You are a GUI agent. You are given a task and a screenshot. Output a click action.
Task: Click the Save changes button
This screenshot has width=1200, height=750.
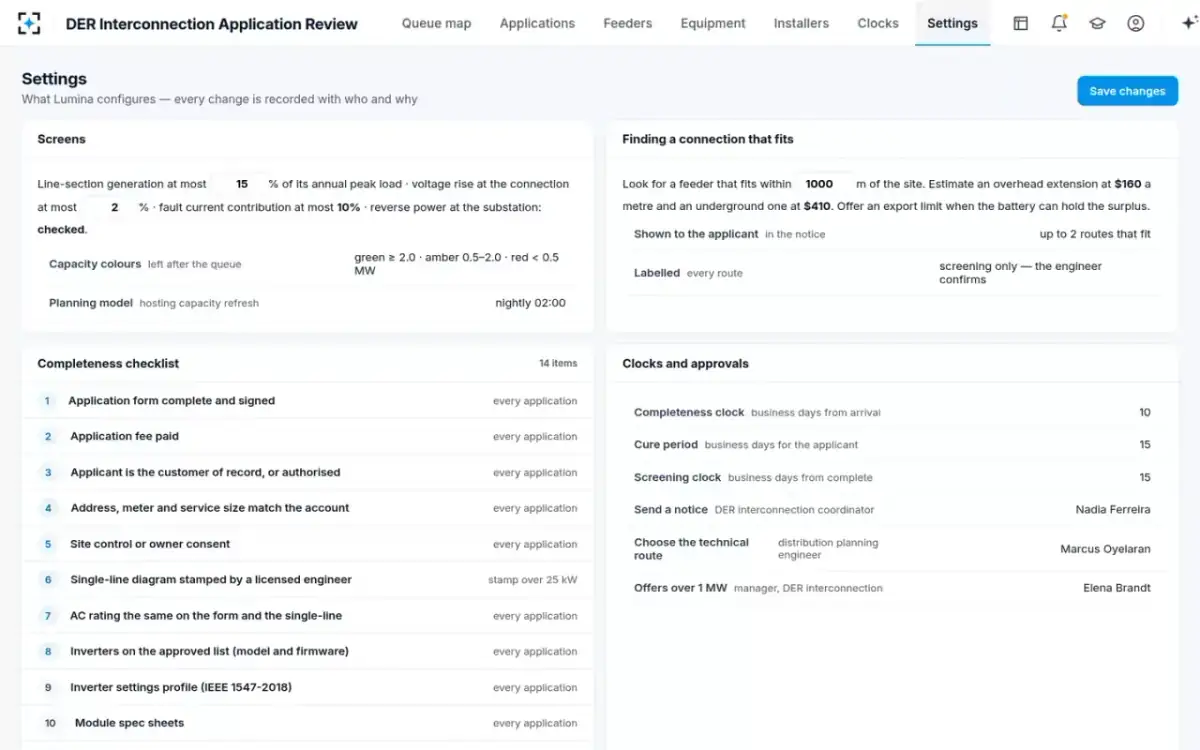coord(1127,91)
